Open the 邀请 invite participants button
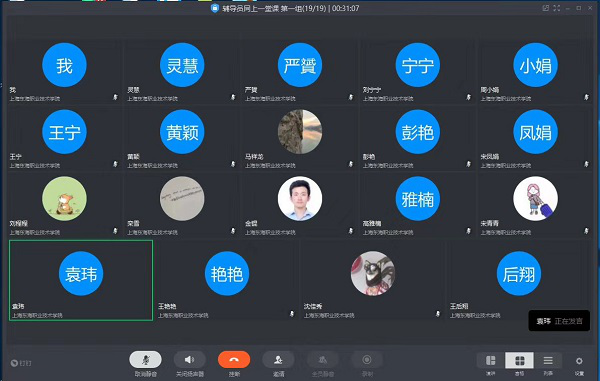600x381 pixels. click(278, 360)
